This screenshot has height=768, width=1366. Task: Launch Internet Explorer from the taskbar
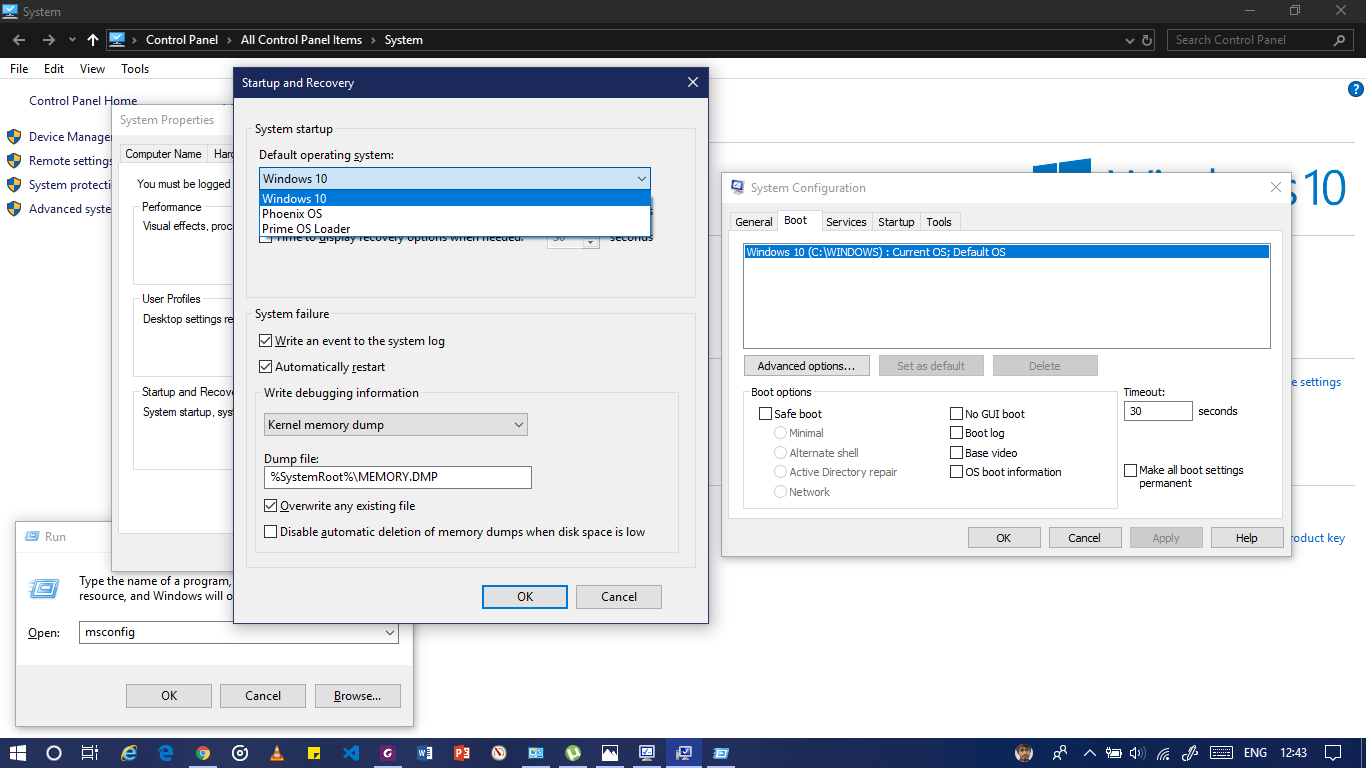129,753
